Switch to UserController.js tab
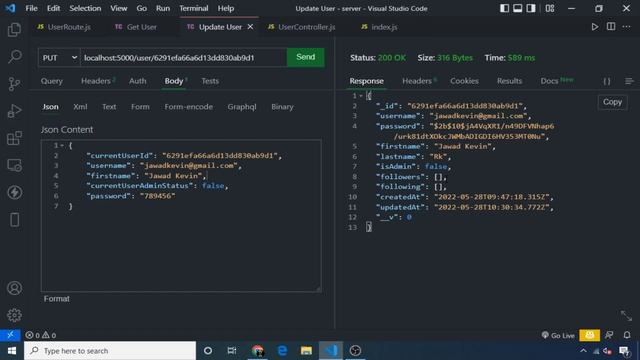Viewport: 640px width, 360px height. (x=302, y=27)
